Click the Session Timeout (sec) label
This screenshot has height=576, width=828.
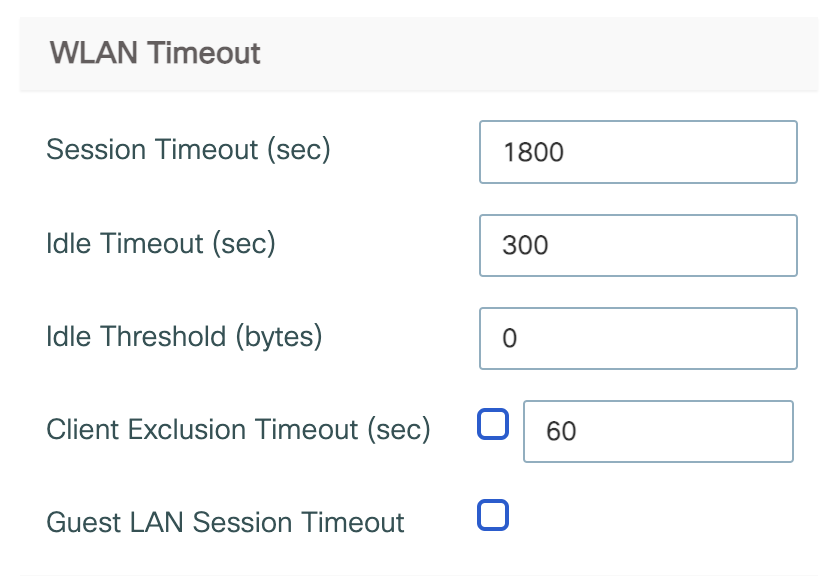click(188, 150)
